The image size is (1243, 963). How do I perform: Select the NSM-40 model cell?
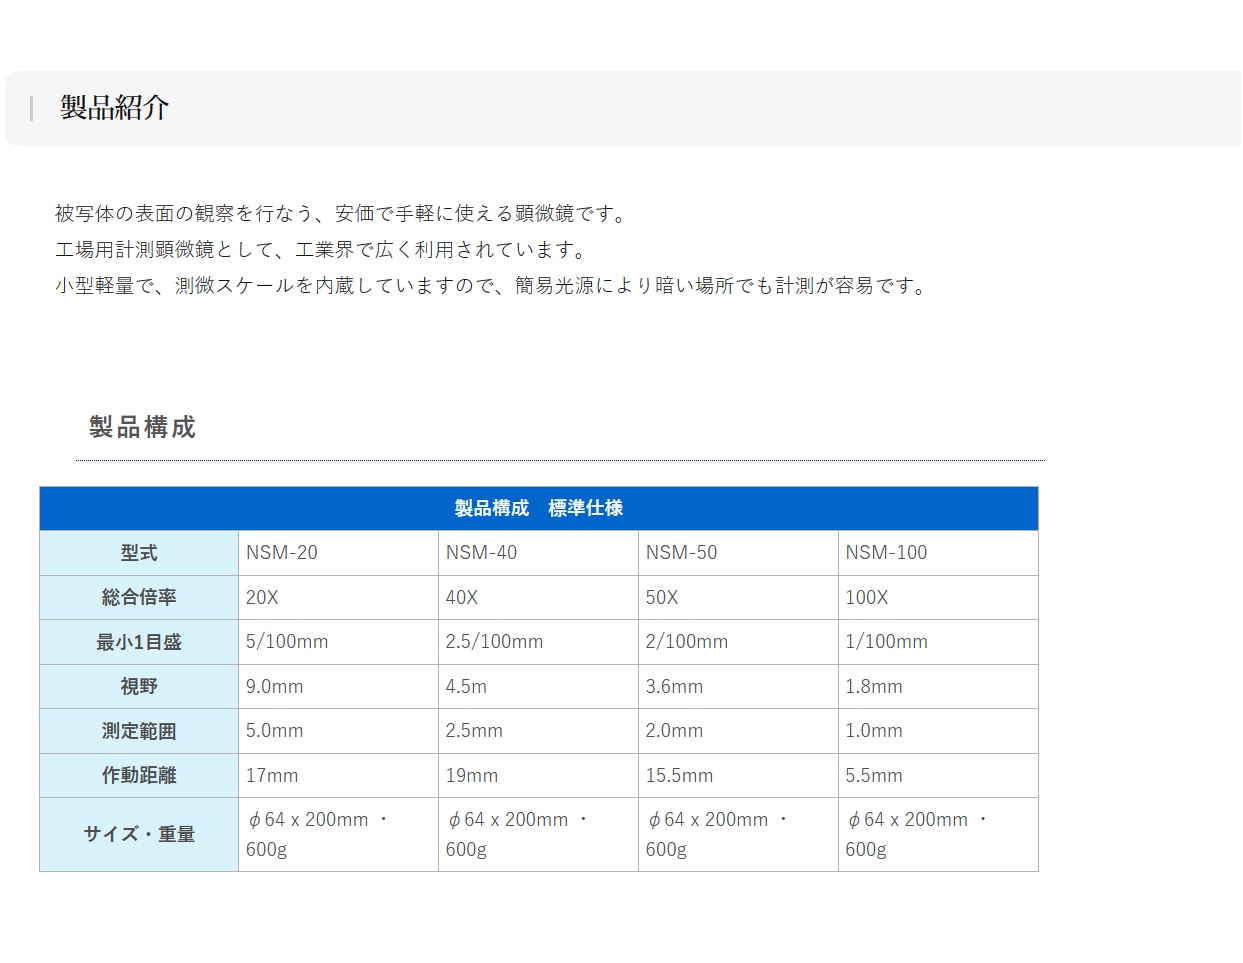click(538, 553)
